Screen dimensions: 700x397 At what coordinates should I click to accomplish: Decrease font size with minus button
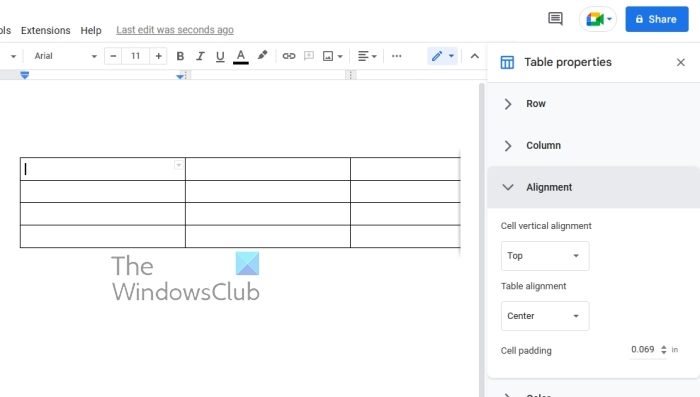click(x=113, y=56)
